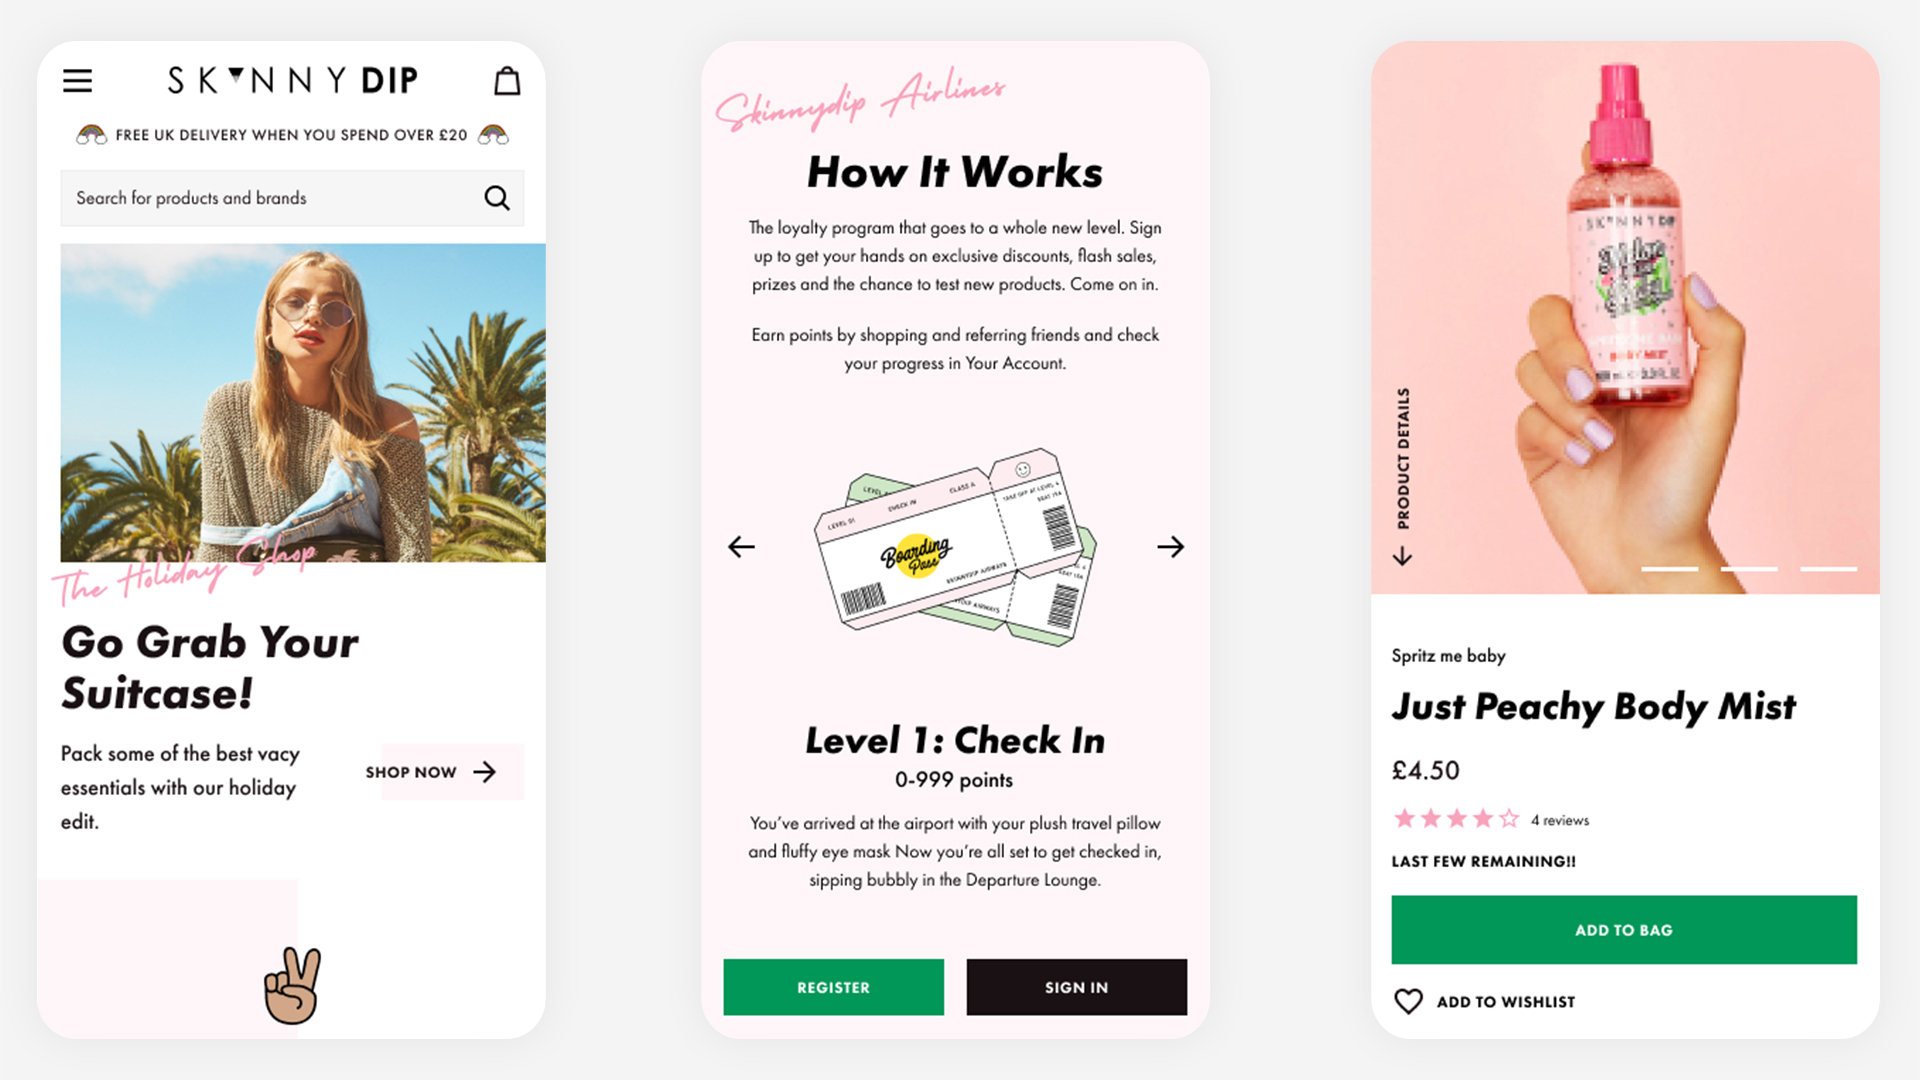Click the SHOP NOW arrow link
This screenshot has width=1920, height=1080.
[430, 770]
